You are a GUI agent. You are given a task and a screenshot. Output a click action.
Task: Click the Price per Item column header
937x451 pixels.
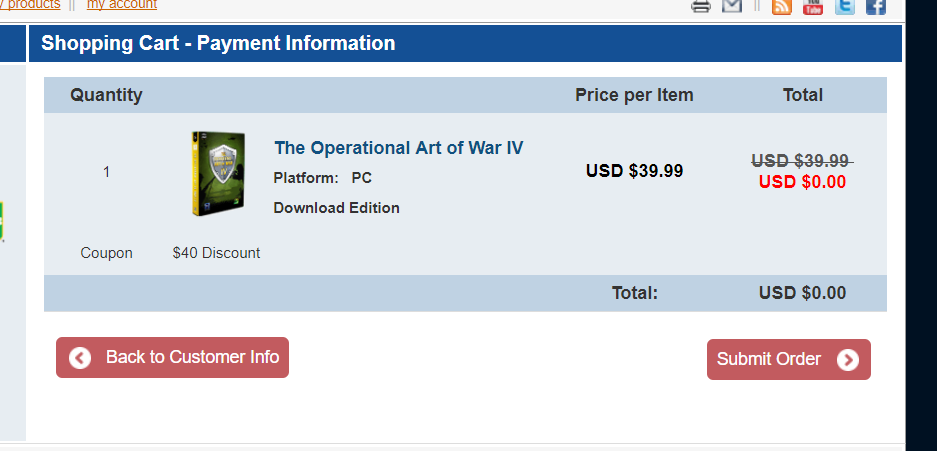(x=634, y=95)
